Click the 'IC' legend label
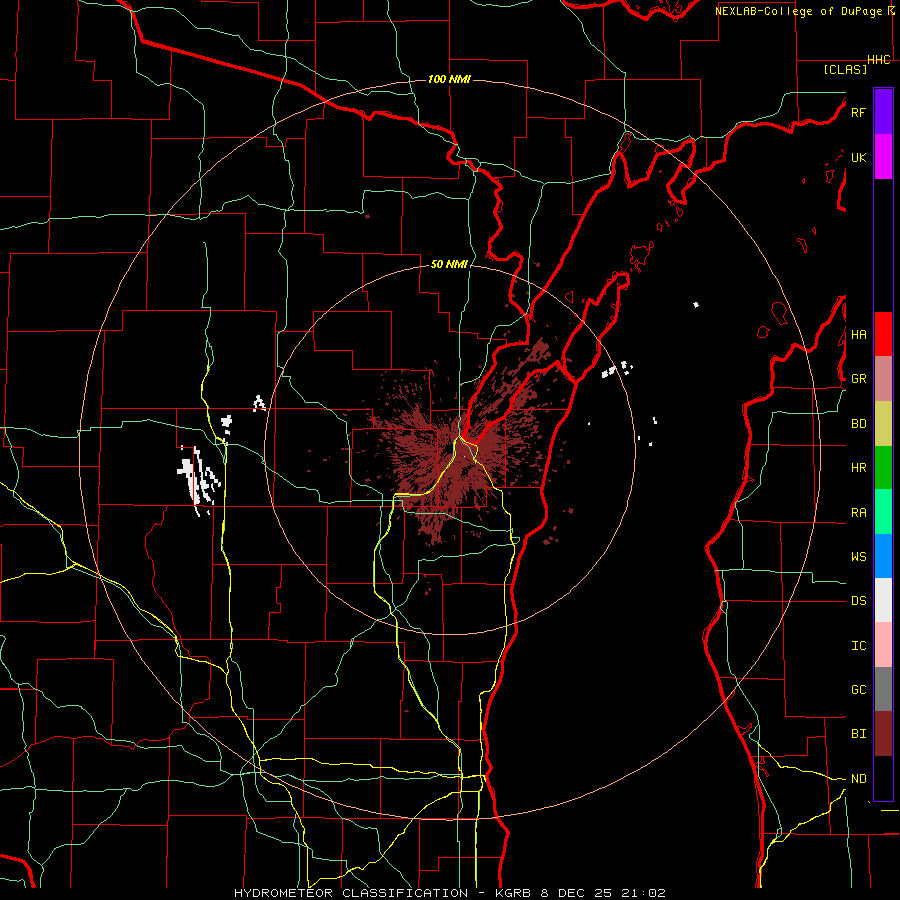900x900 pixels. [x=858, y=645]
